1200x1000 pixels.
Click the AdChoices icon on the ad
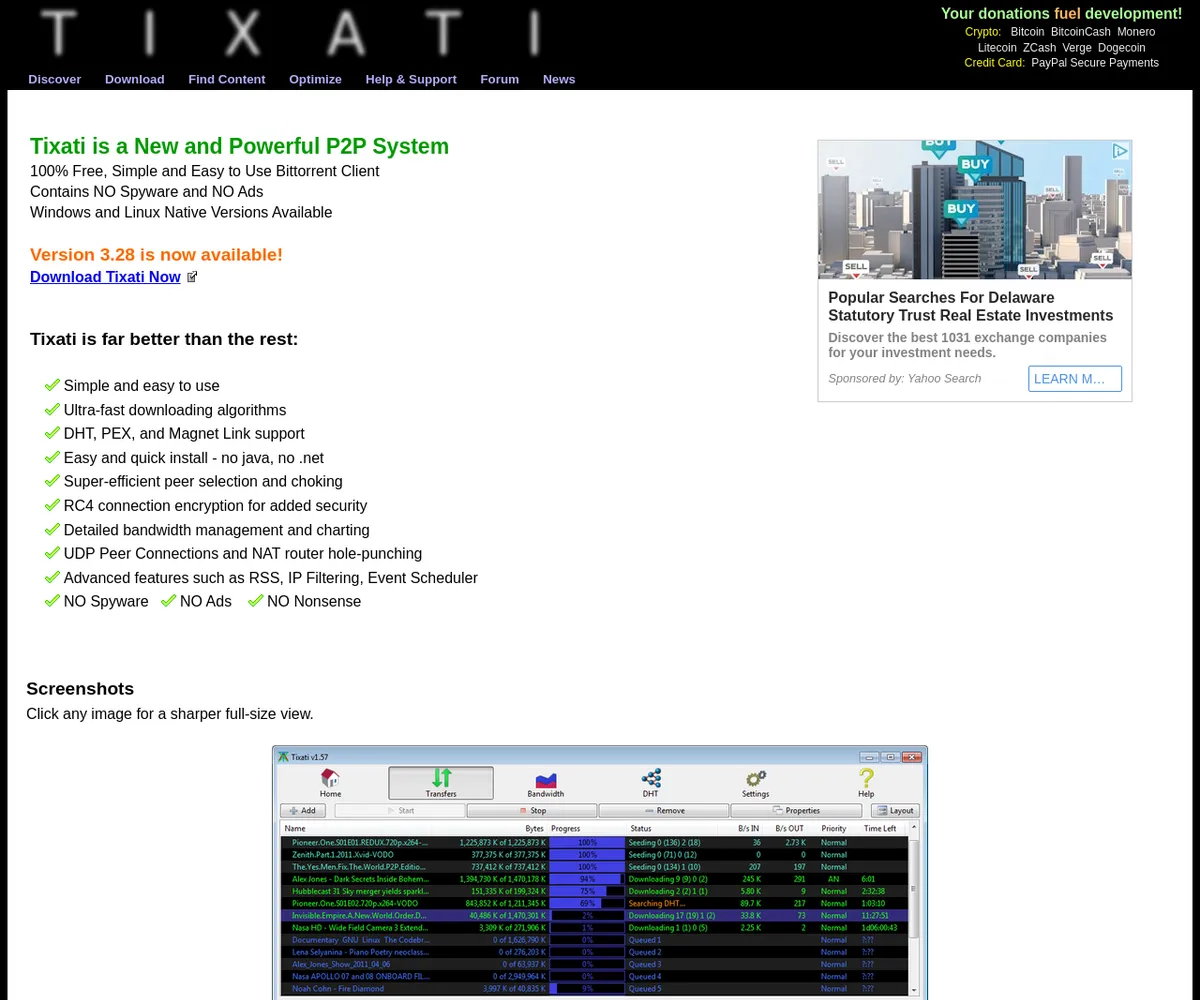coord(1120,151)
